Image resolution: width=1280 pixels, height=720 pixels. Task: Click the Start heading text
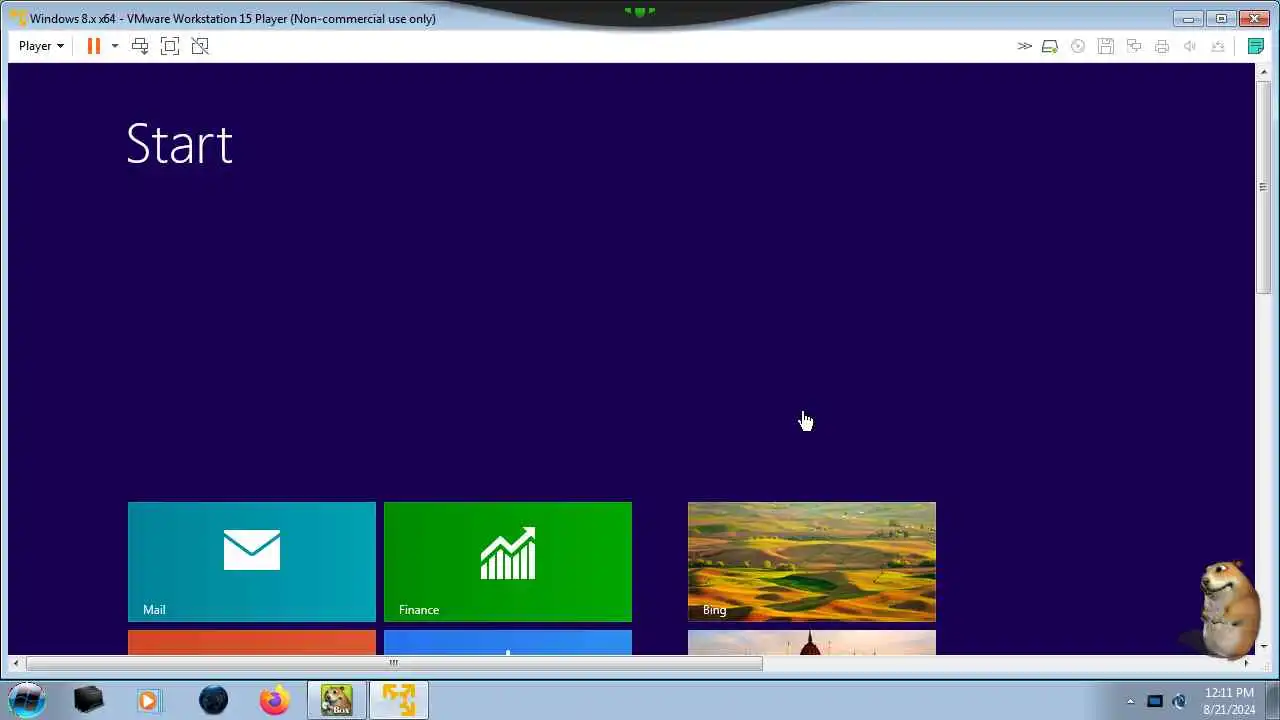[x=180, y=144]
